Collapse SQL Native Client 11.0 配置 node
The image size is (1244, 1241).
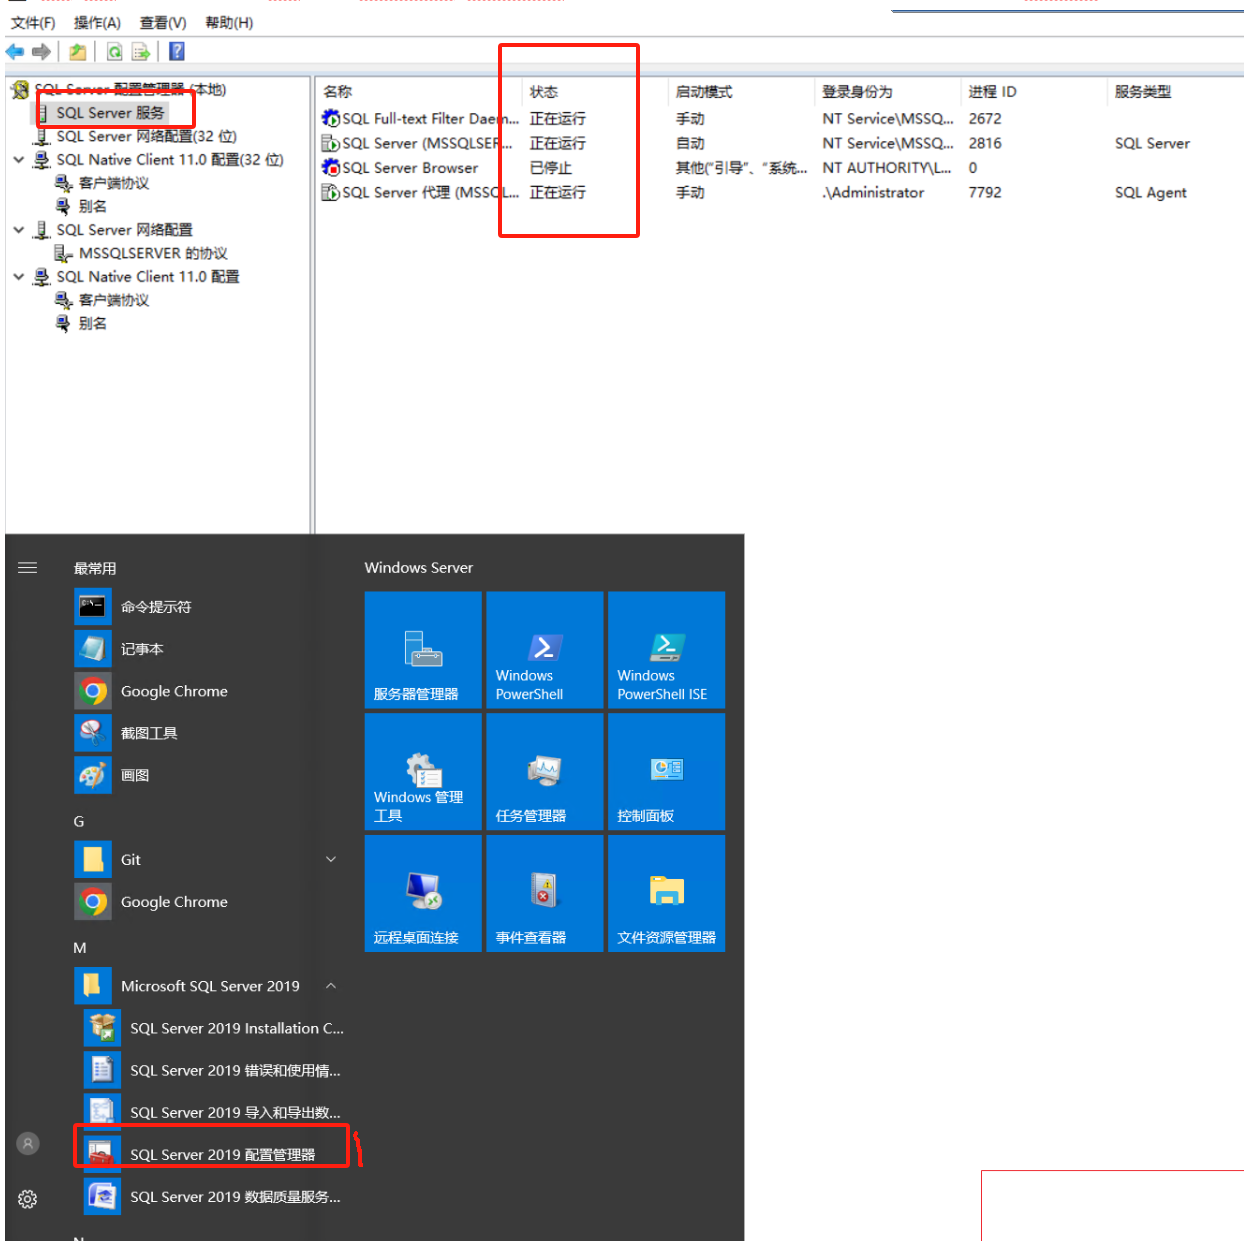(x=18, y=276)
